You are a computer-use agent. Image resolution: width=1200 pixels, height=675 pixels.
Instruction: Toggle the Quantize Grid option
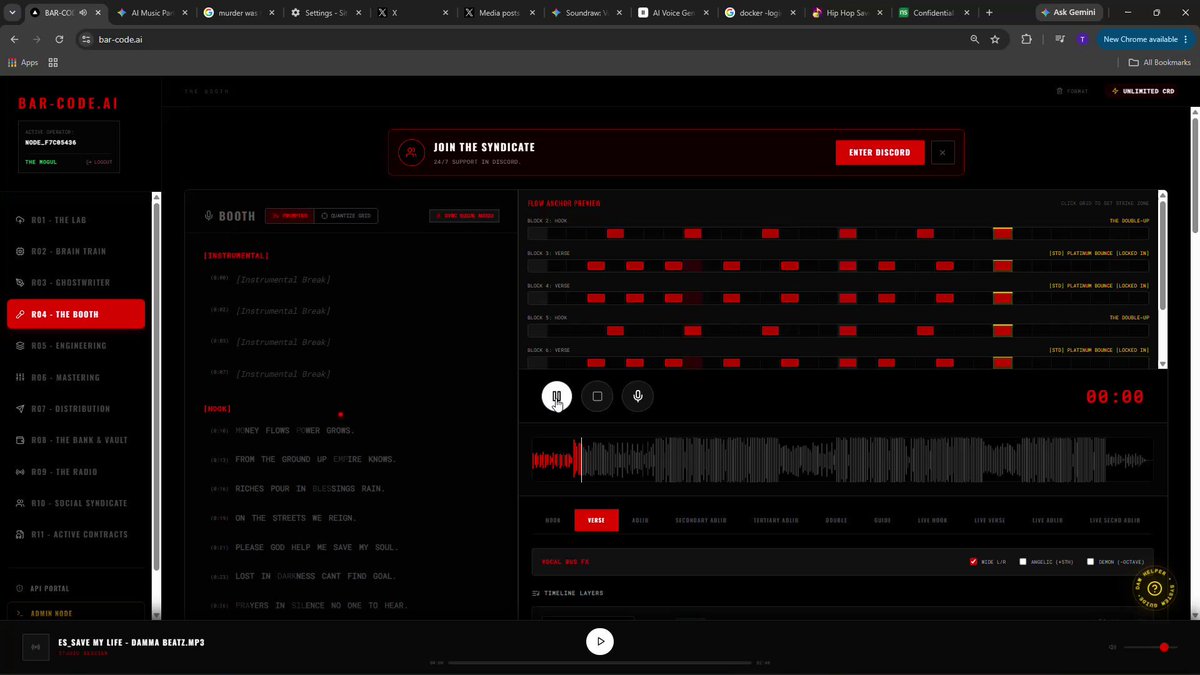tap(346, 215)
